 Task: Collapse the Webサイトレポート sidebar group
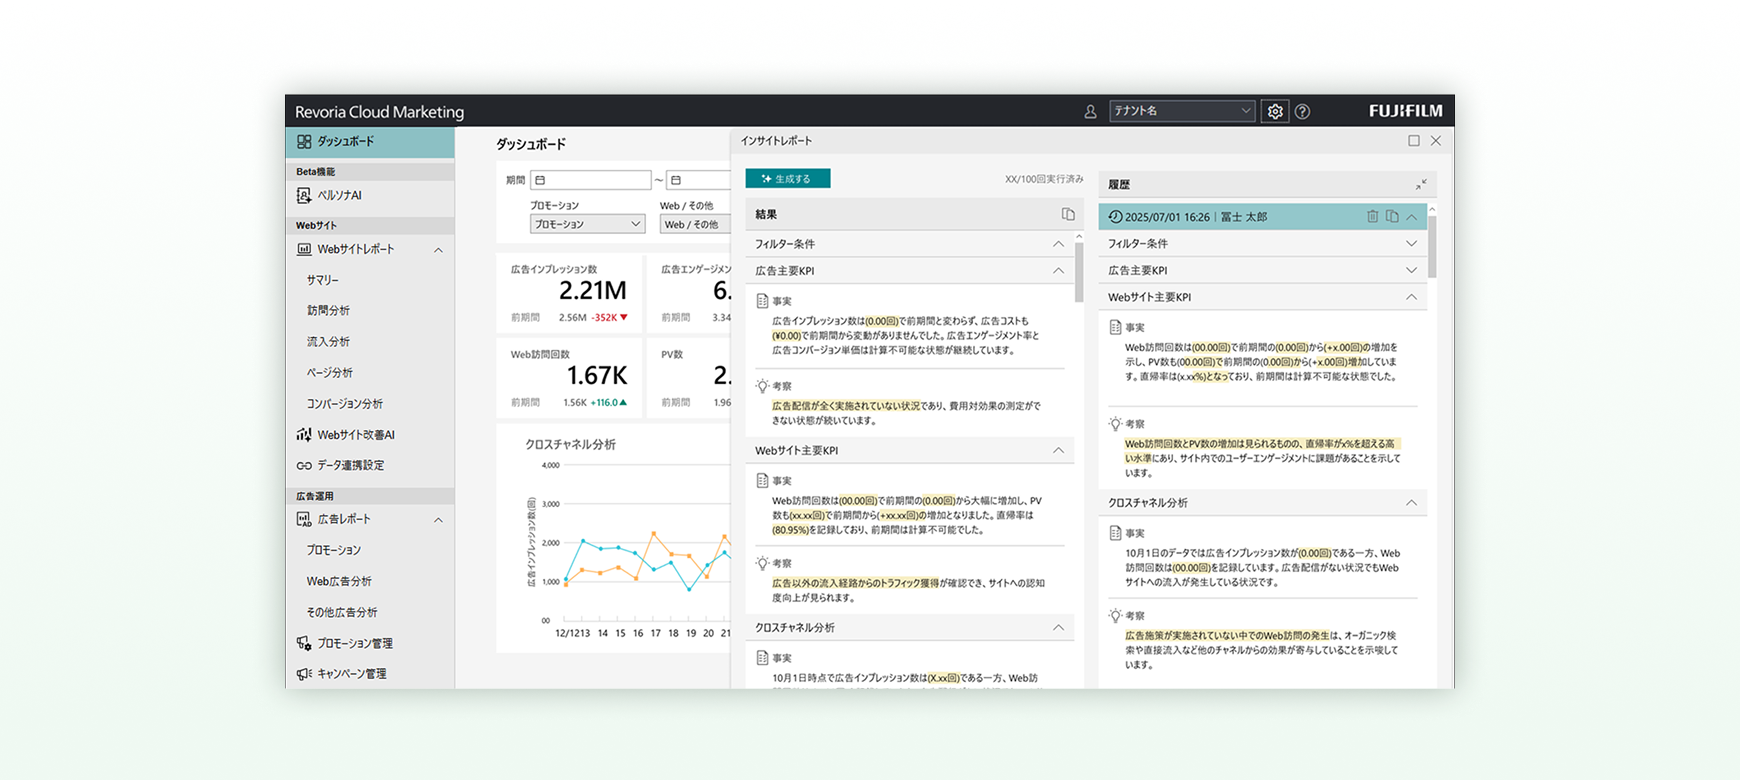click(x=438, y=250)
